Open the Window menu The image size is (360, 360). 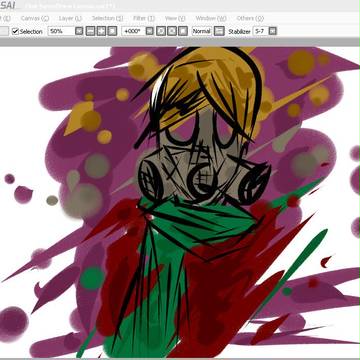pos(211,18)
